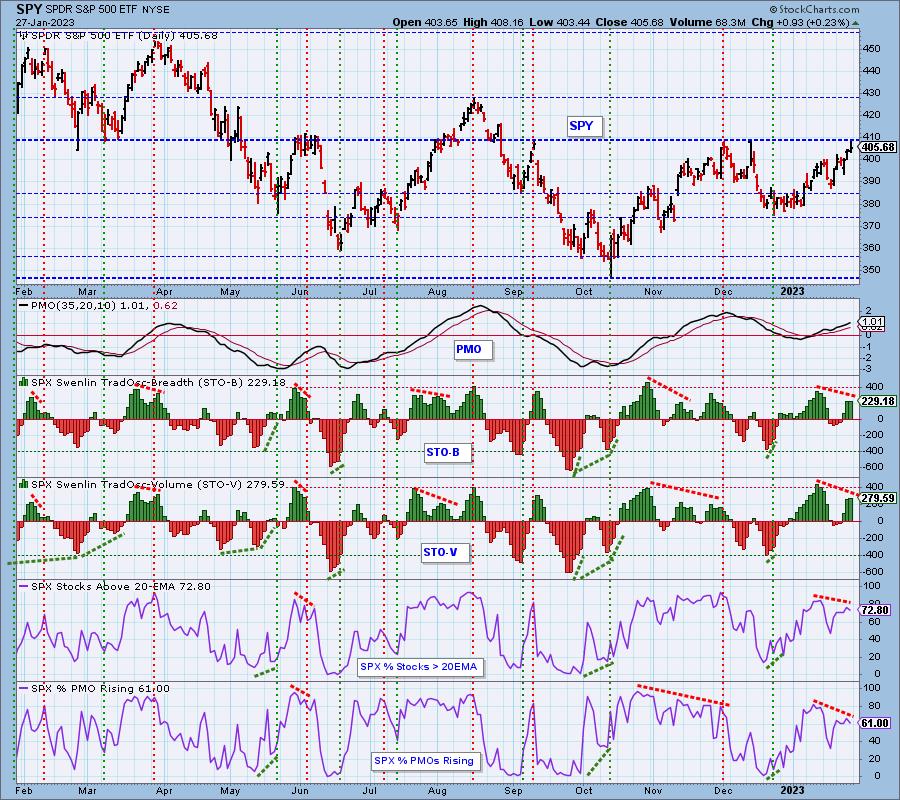Click the 370 price axis label
This screenshot has width=900, height=800.
pyautogui.click(x=871, y=226)
